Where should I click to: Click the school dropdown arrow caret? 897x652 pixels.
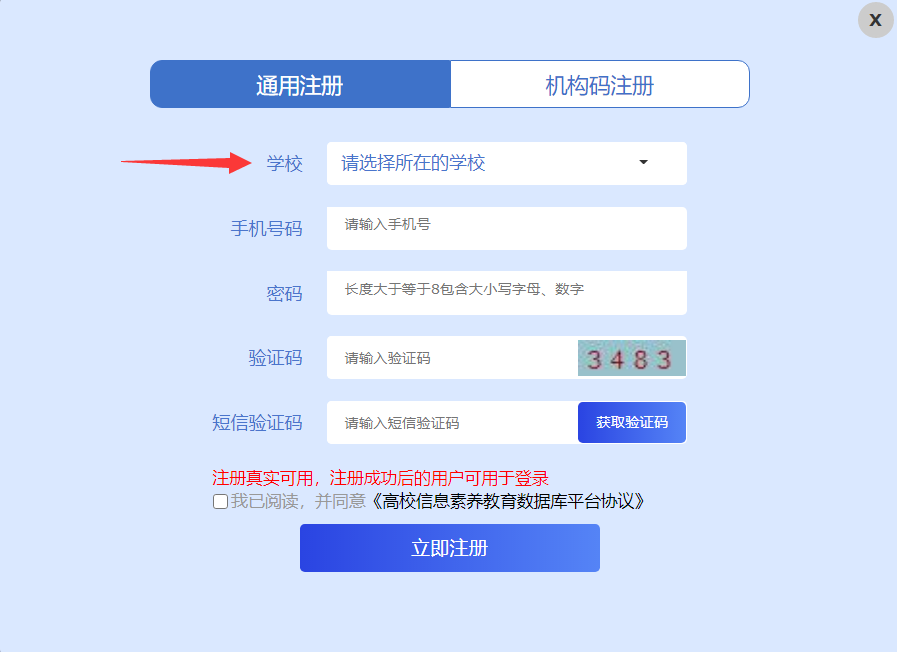(x=644, y=162)
